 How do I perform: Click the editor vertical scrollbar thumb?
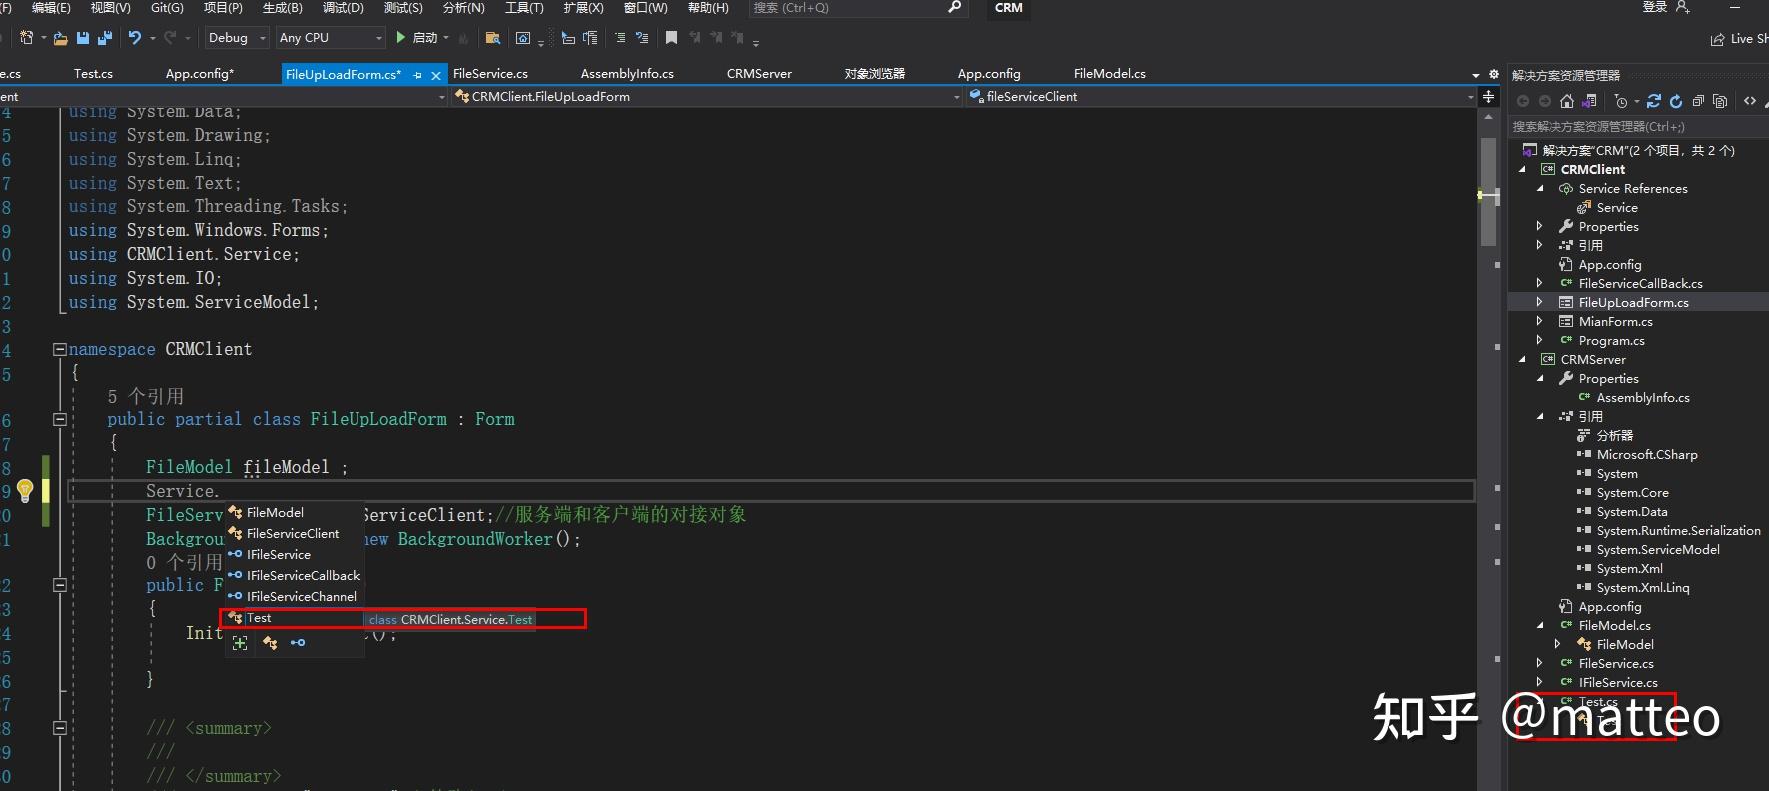pos(1488,192)
